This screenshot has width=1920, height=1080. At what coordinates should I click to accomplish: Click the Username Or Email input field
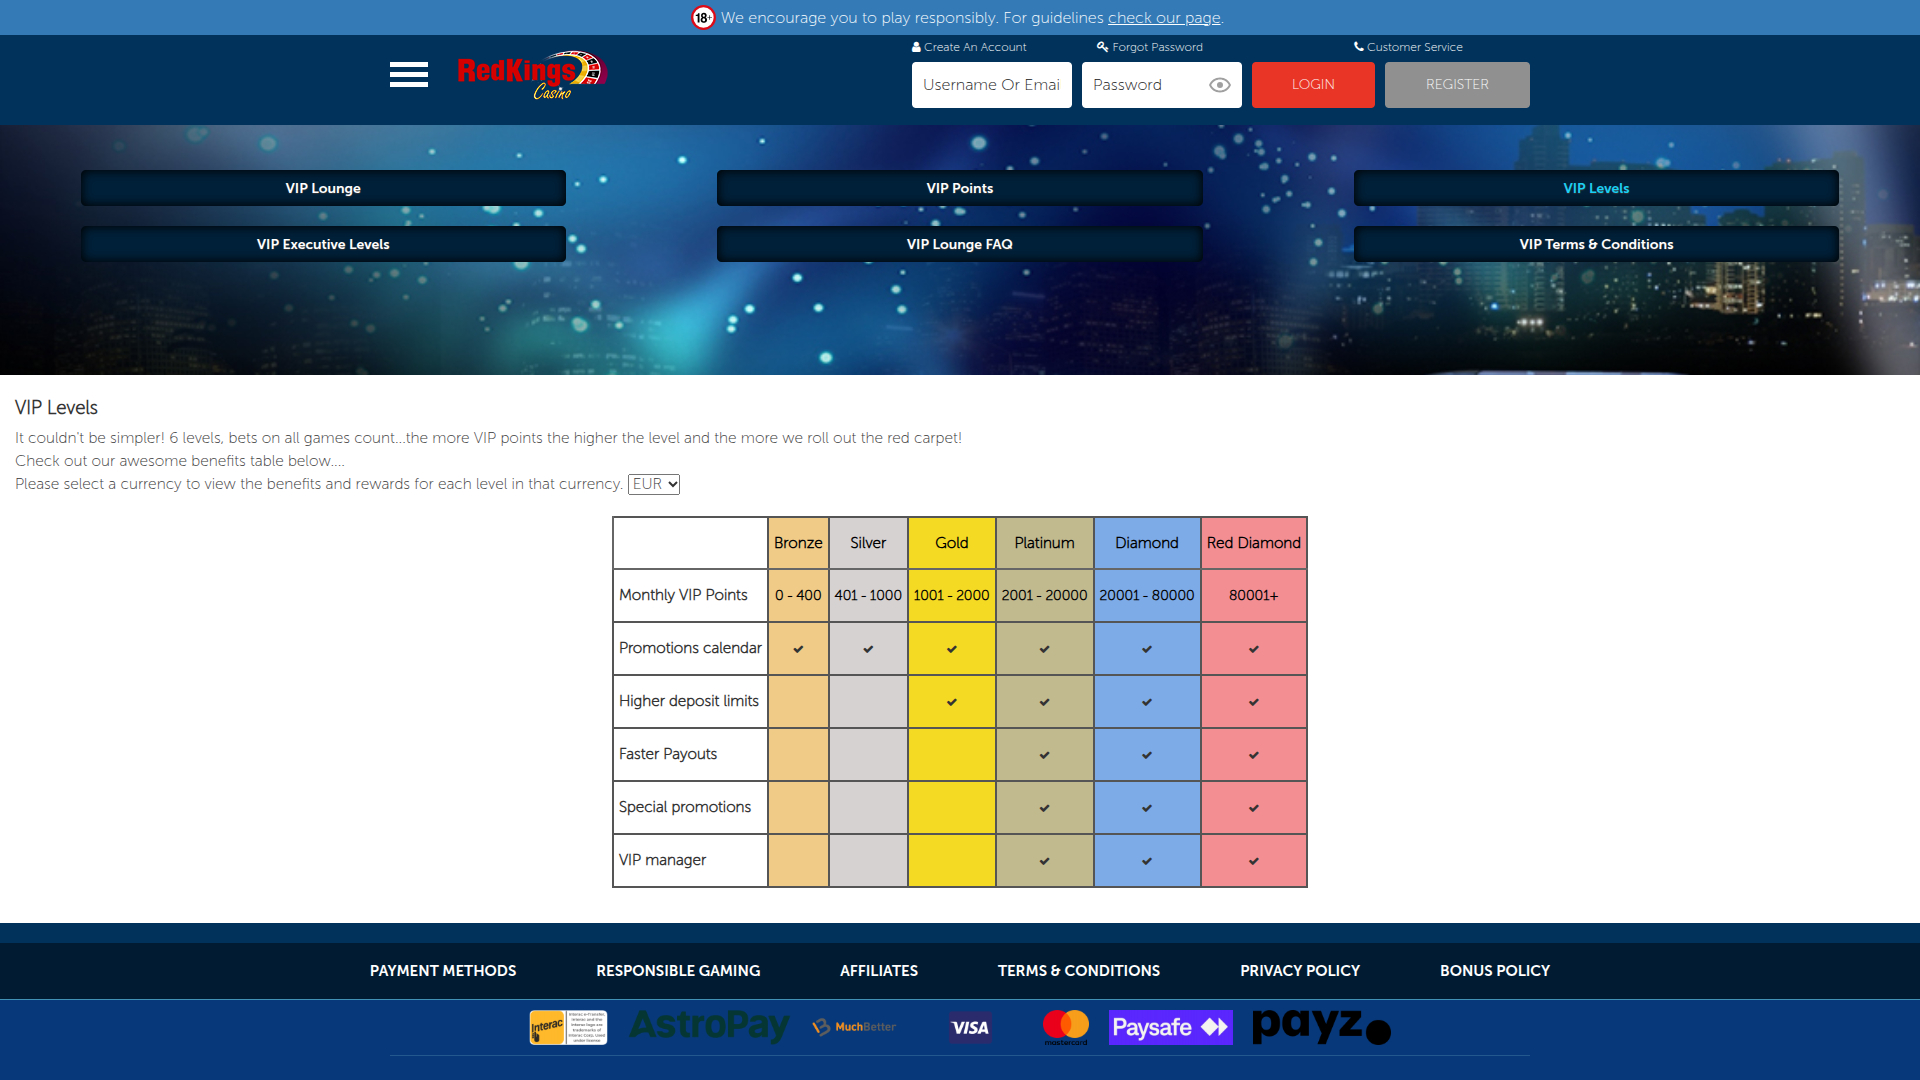[x=991, y=85]
